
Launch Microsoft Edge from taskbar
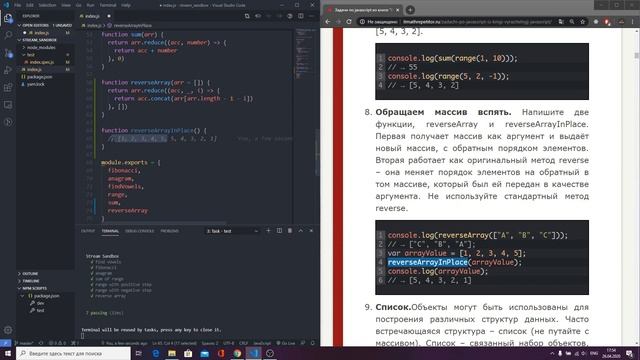pyautogui.click(x=156, y=353)
